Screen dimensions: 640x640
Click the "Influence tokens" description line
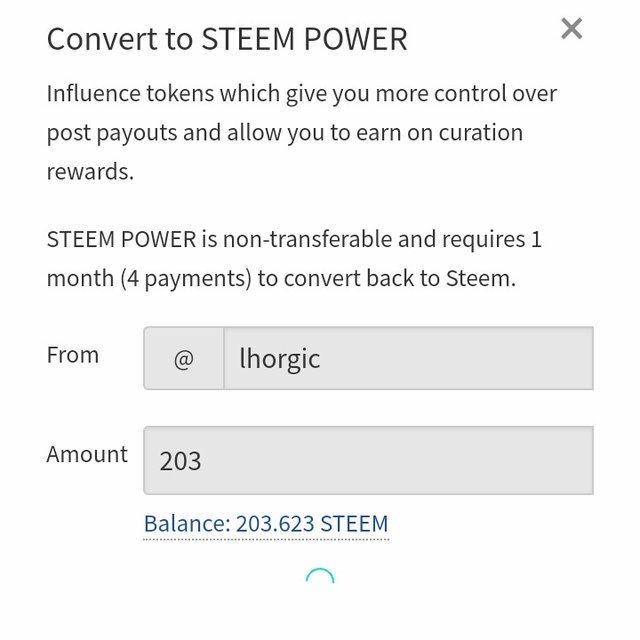[302, 94]
